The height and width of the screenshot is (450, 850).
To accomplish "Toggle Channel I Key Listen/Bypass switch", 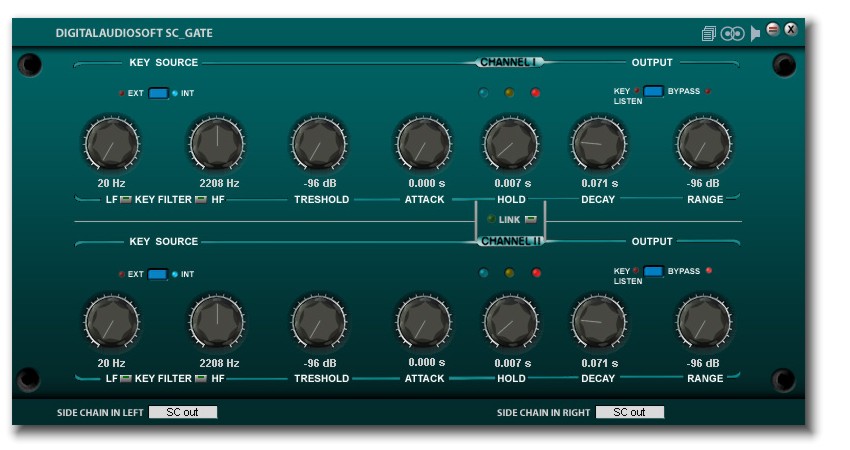I will point(653,91).
